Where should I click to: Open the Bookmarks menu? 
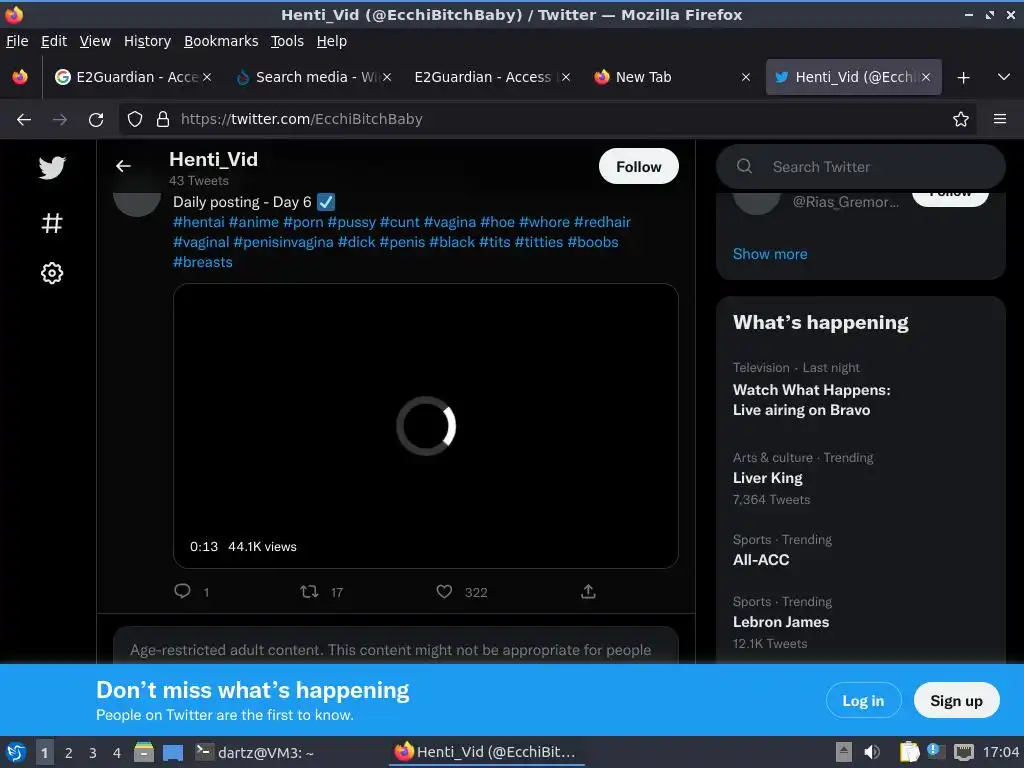(221, 41)
